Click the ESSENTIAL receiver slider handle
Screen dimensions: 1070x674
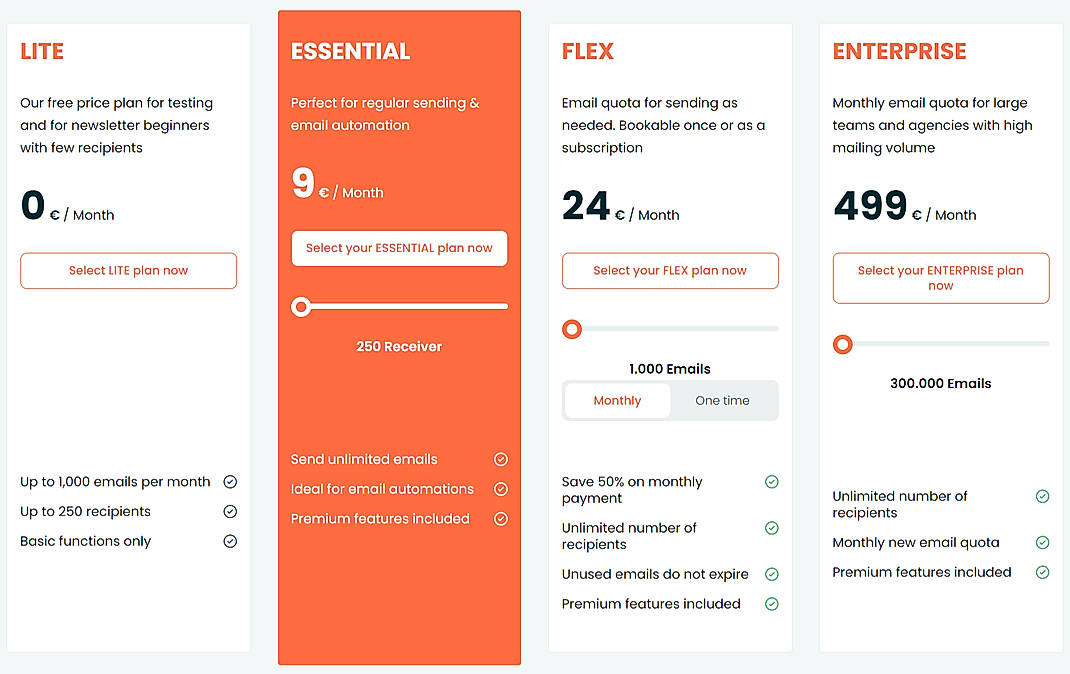click(301, 307)
